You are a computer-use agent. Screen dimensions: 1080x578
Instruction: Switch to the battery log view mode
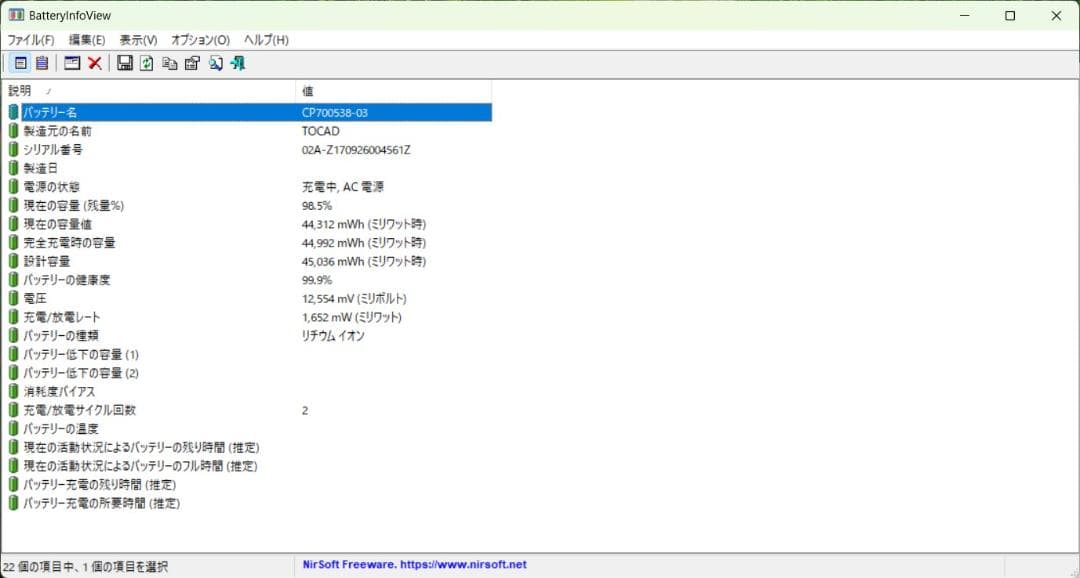[42, 63]
